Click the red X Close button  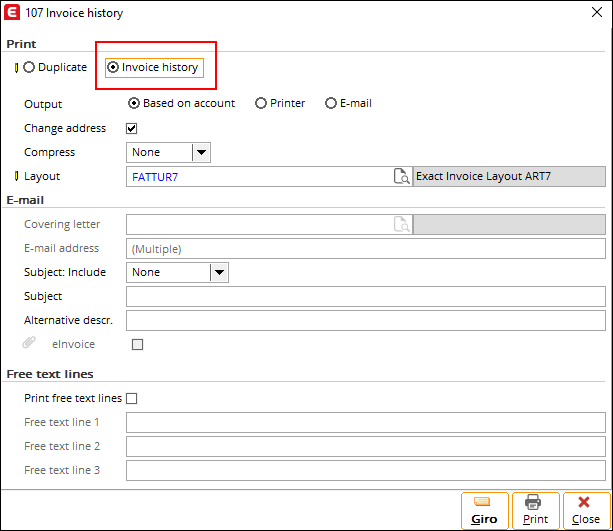(x=586, y=510)
